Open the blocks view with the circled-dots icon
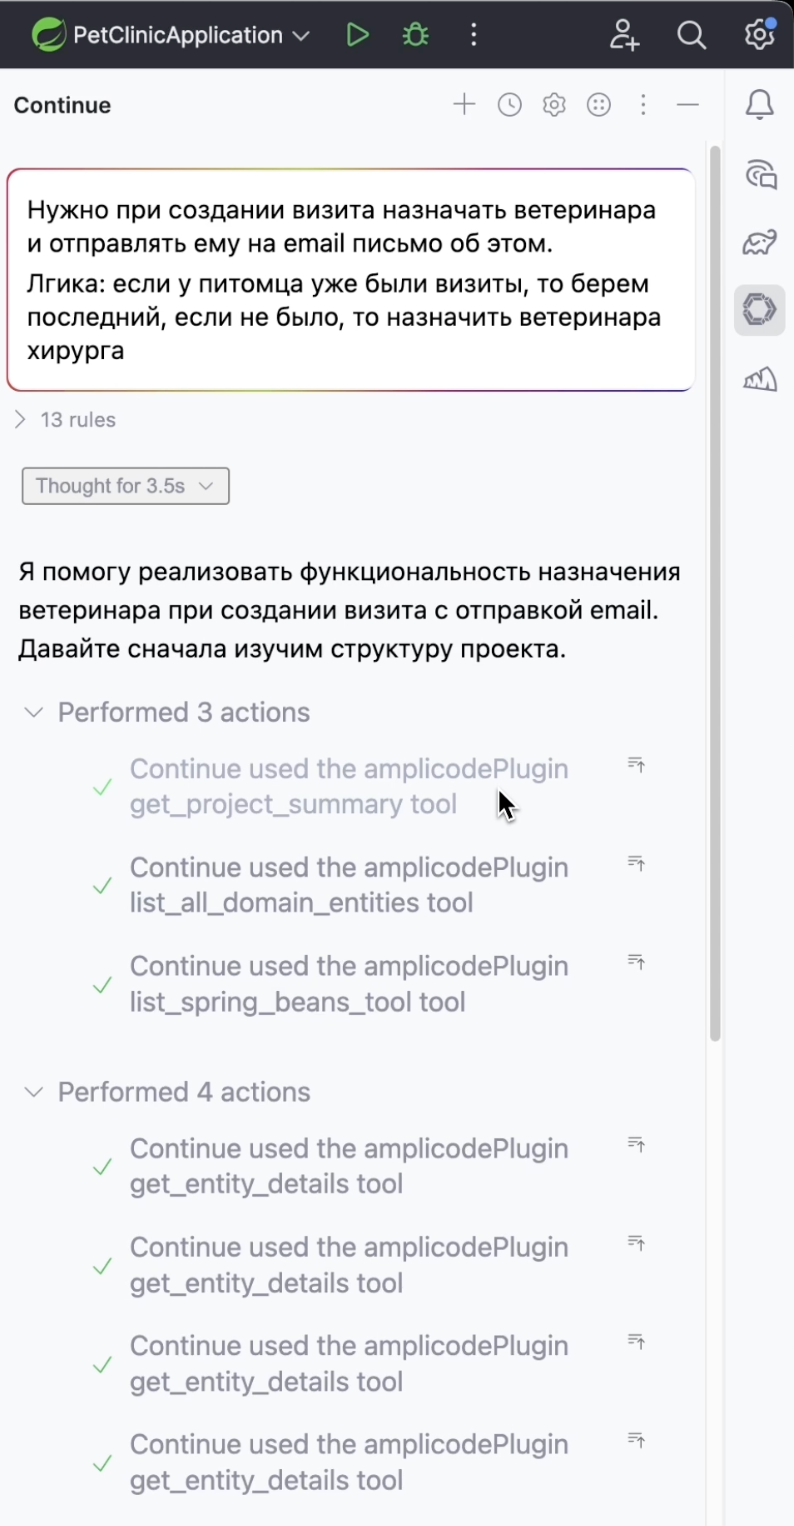Image resolution: width=794 pixels, height=1526 pixels. coord(598,104)
